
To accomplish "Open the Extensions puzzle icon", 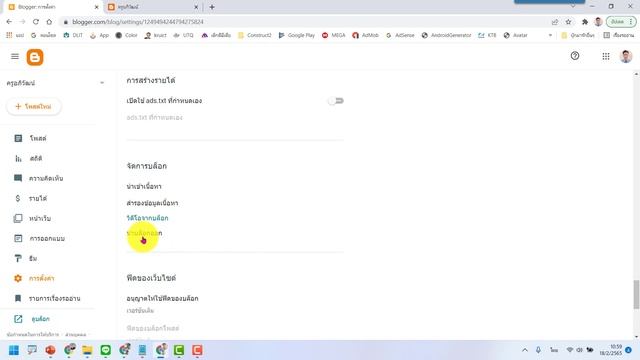I will click(x=585, y=22).
